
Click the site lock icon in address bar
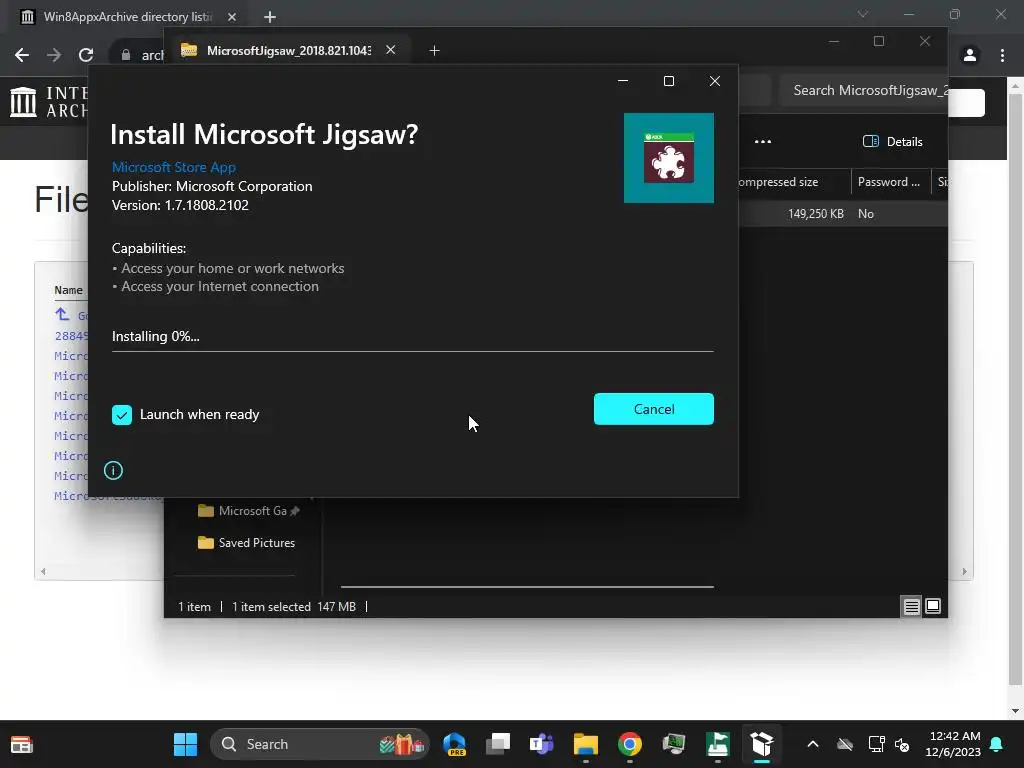(125, 56)
